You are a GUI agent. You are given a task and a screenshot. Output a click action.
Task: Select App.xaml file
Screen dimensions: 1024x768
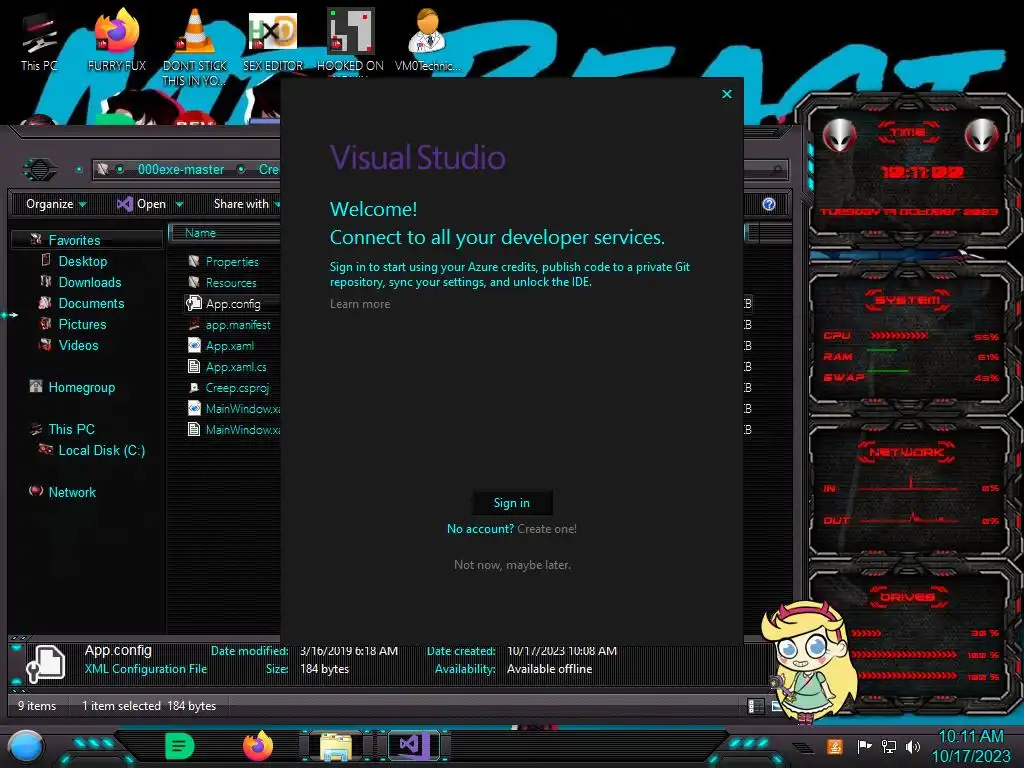coord(230,345)
